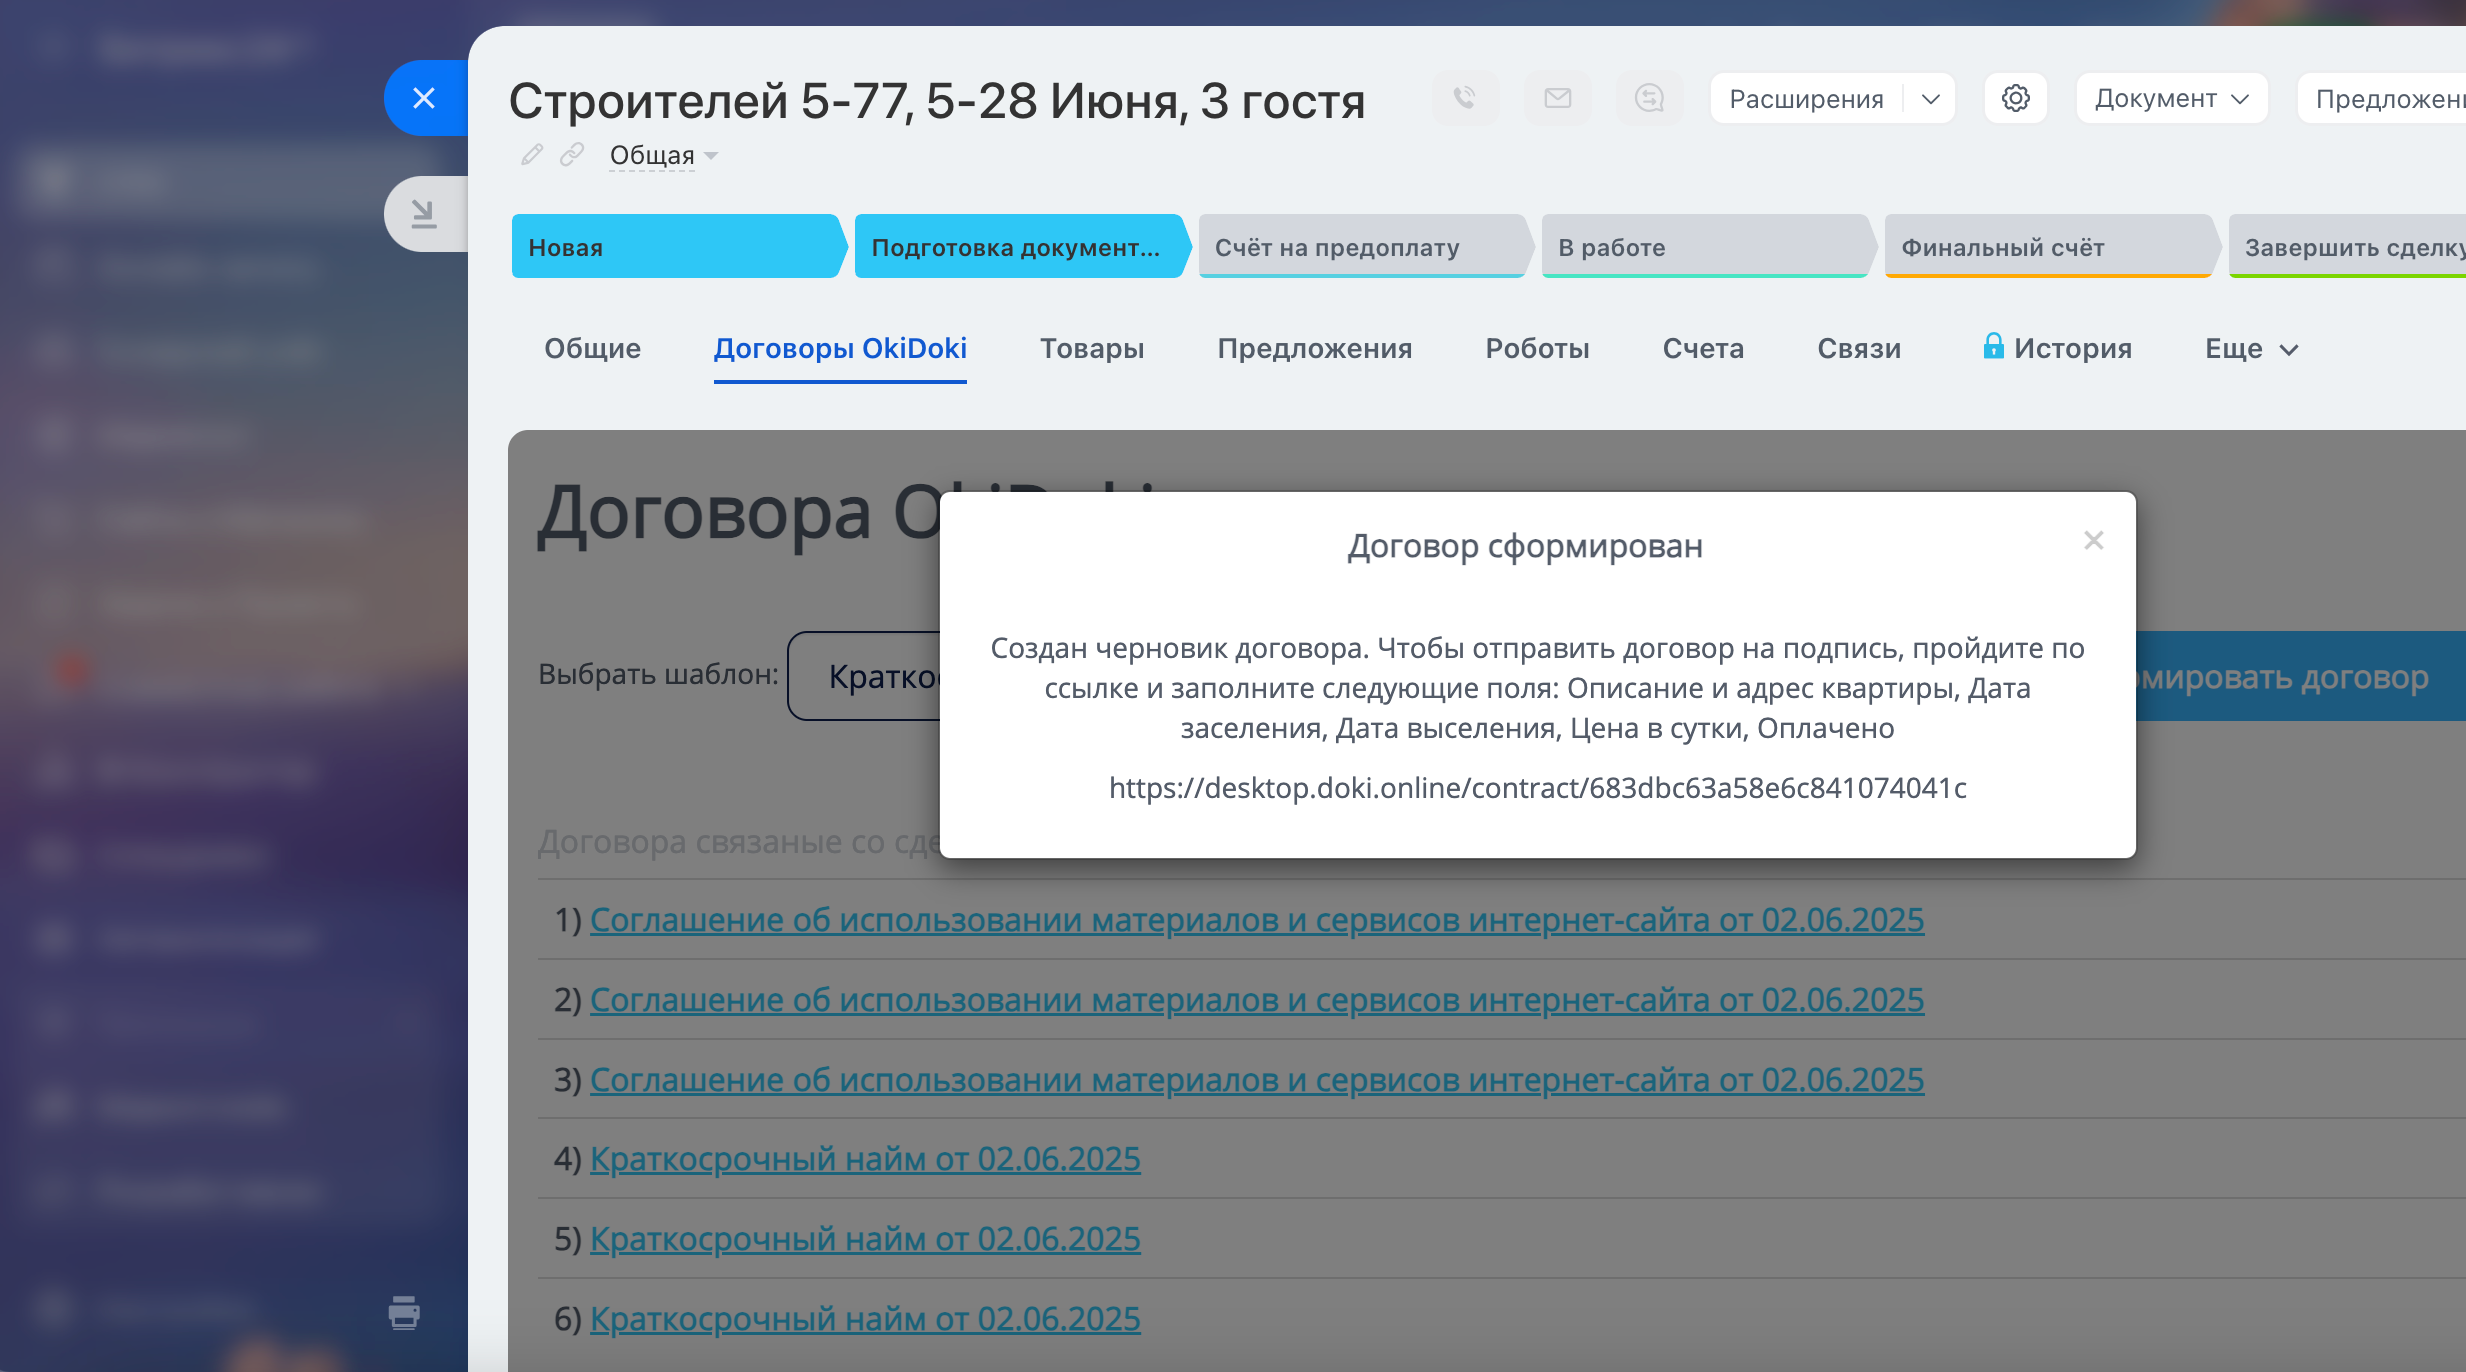
Task: Close the deal panel with blue X
Action: coord(424,98)
